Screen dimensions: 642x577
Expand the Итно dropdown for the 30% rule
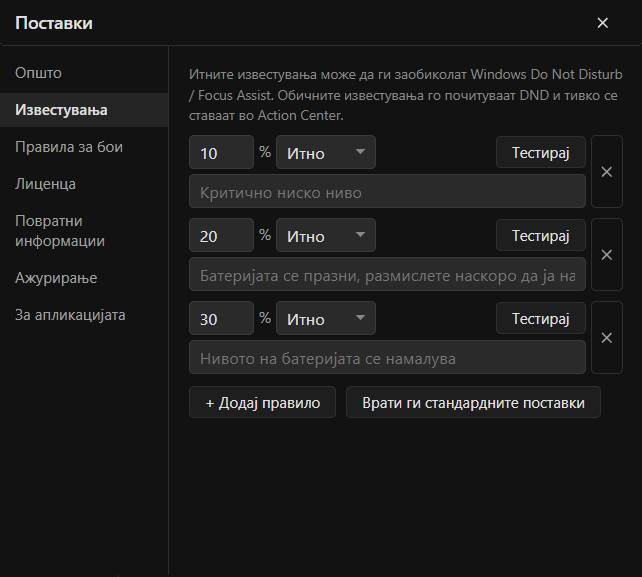[x=326, y=318]
